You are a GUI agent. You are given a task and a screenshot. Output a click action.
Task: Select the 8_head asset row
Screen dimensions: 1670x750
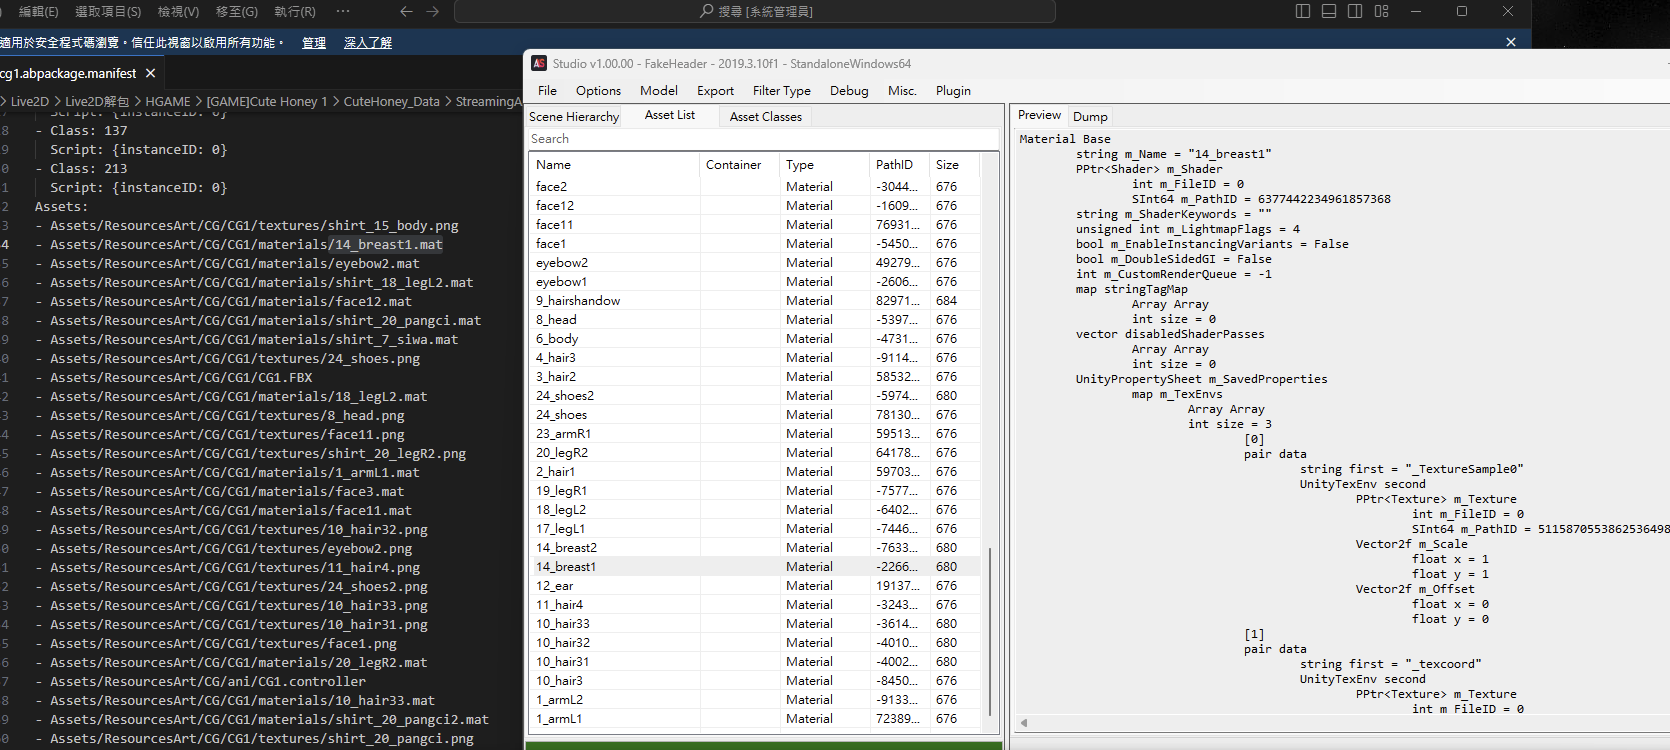pos(755,320)
